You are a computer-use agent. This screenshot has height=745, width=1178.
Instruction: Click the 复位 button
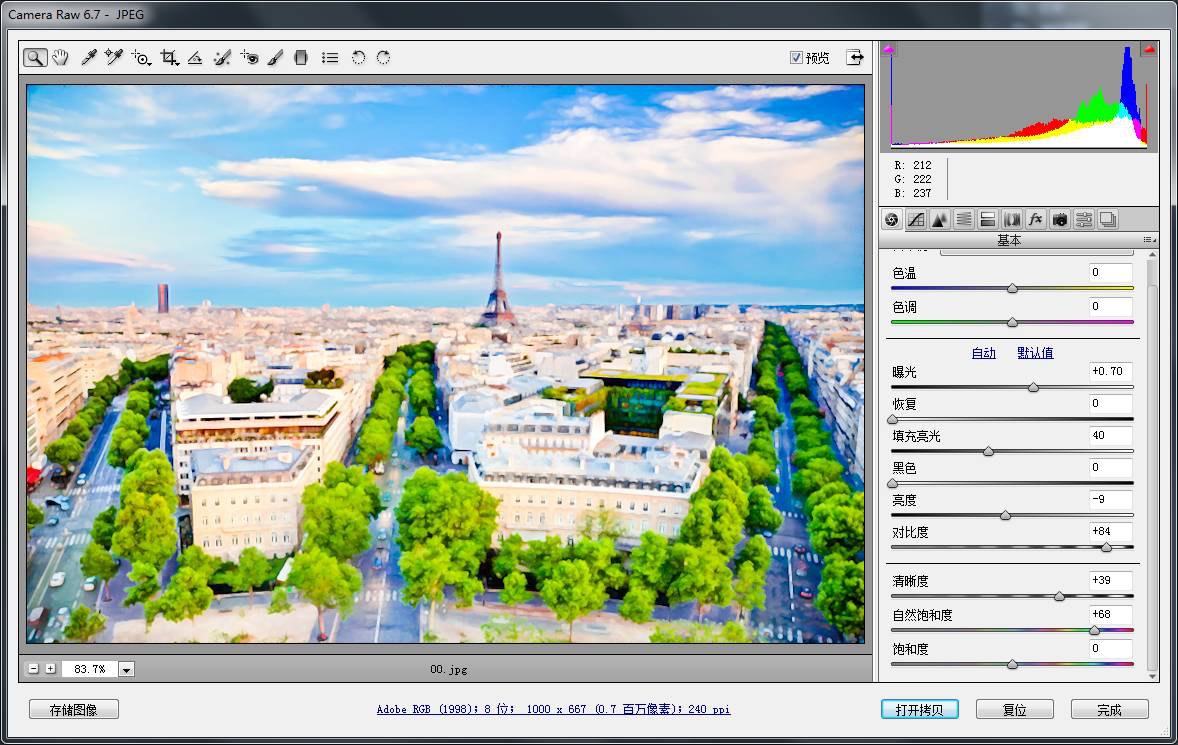[x=1015, y=710]
